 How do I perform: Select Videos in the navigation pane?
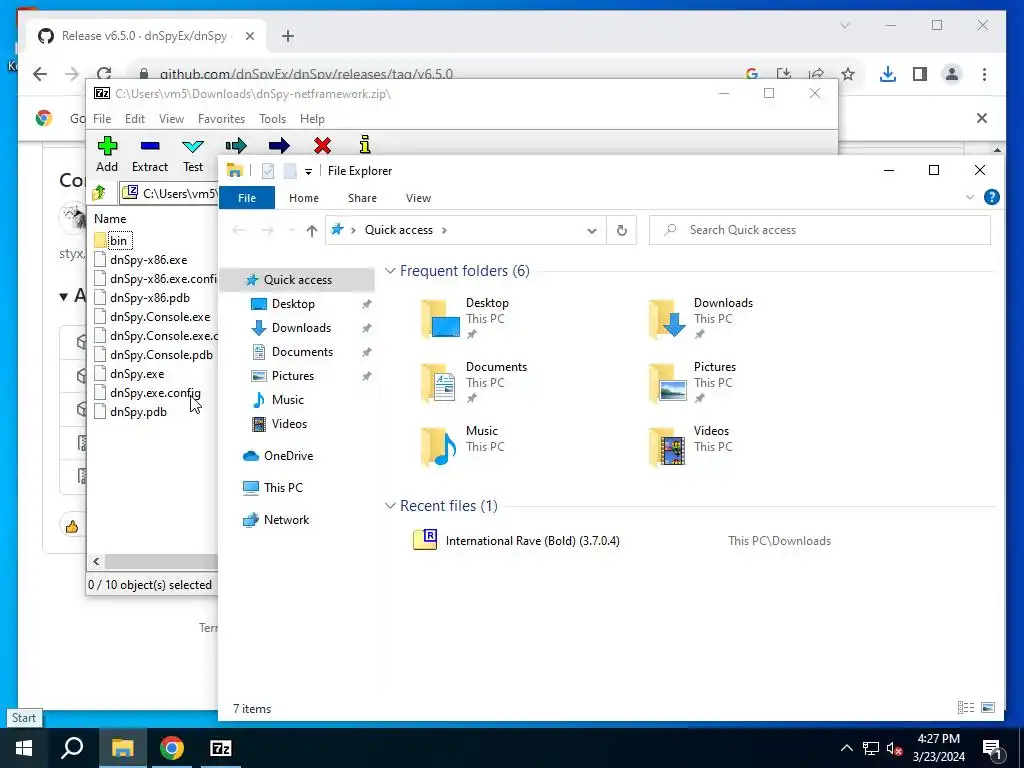(x=289, y=424)
